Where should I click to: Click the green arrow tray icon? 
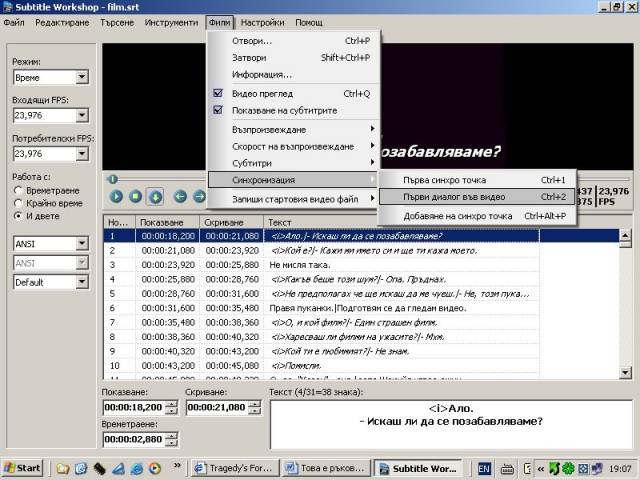554,468
